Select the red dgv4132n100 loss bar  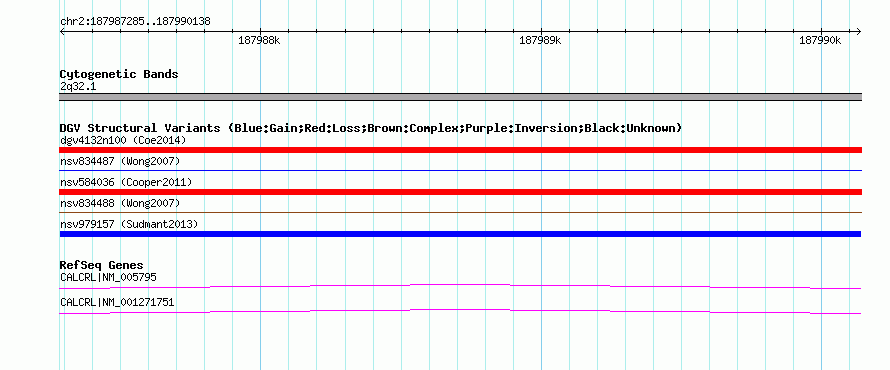460,150
